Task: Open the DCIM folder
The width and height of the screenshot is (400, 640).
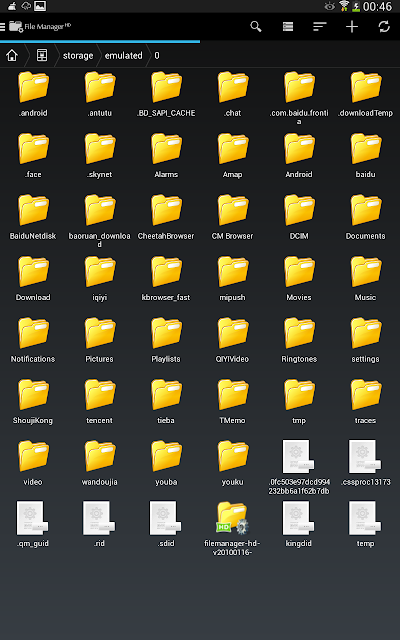Action: [299, 217]
